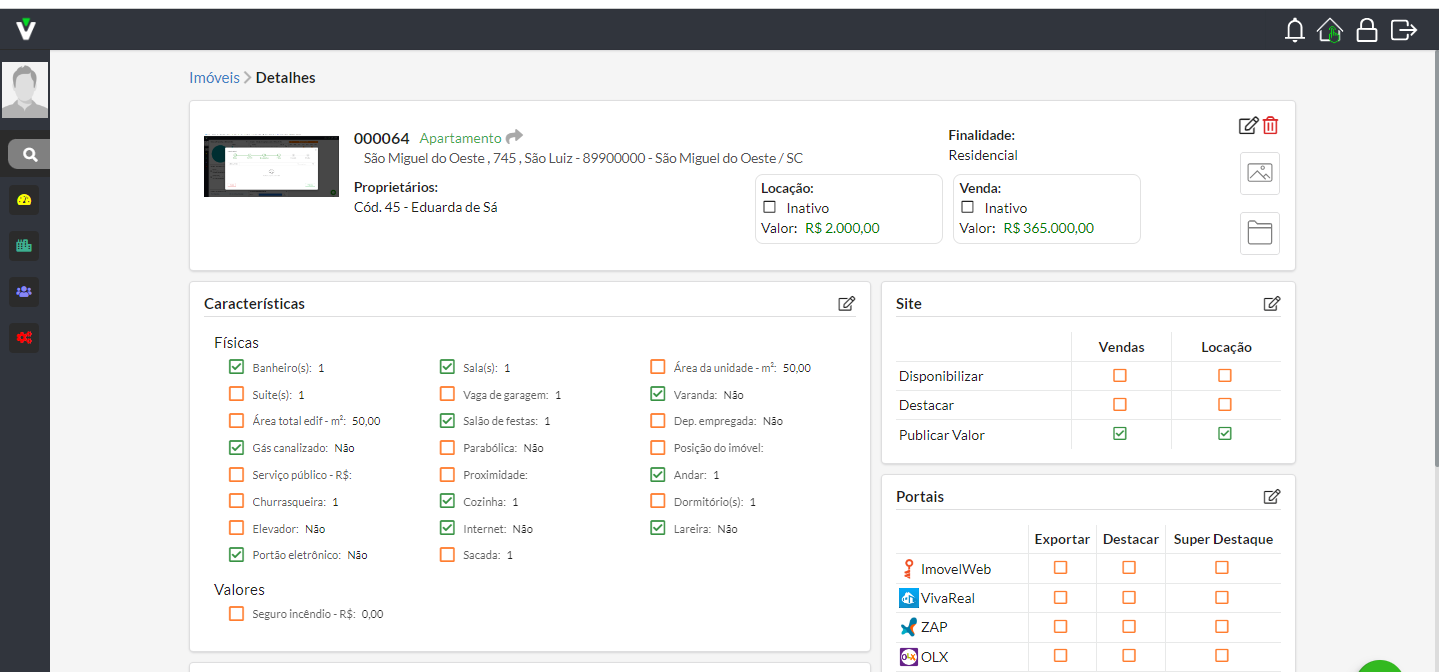Delete the property using the red trash icon
Screen dimensions: 1439x672
[x=1270, y=125]
